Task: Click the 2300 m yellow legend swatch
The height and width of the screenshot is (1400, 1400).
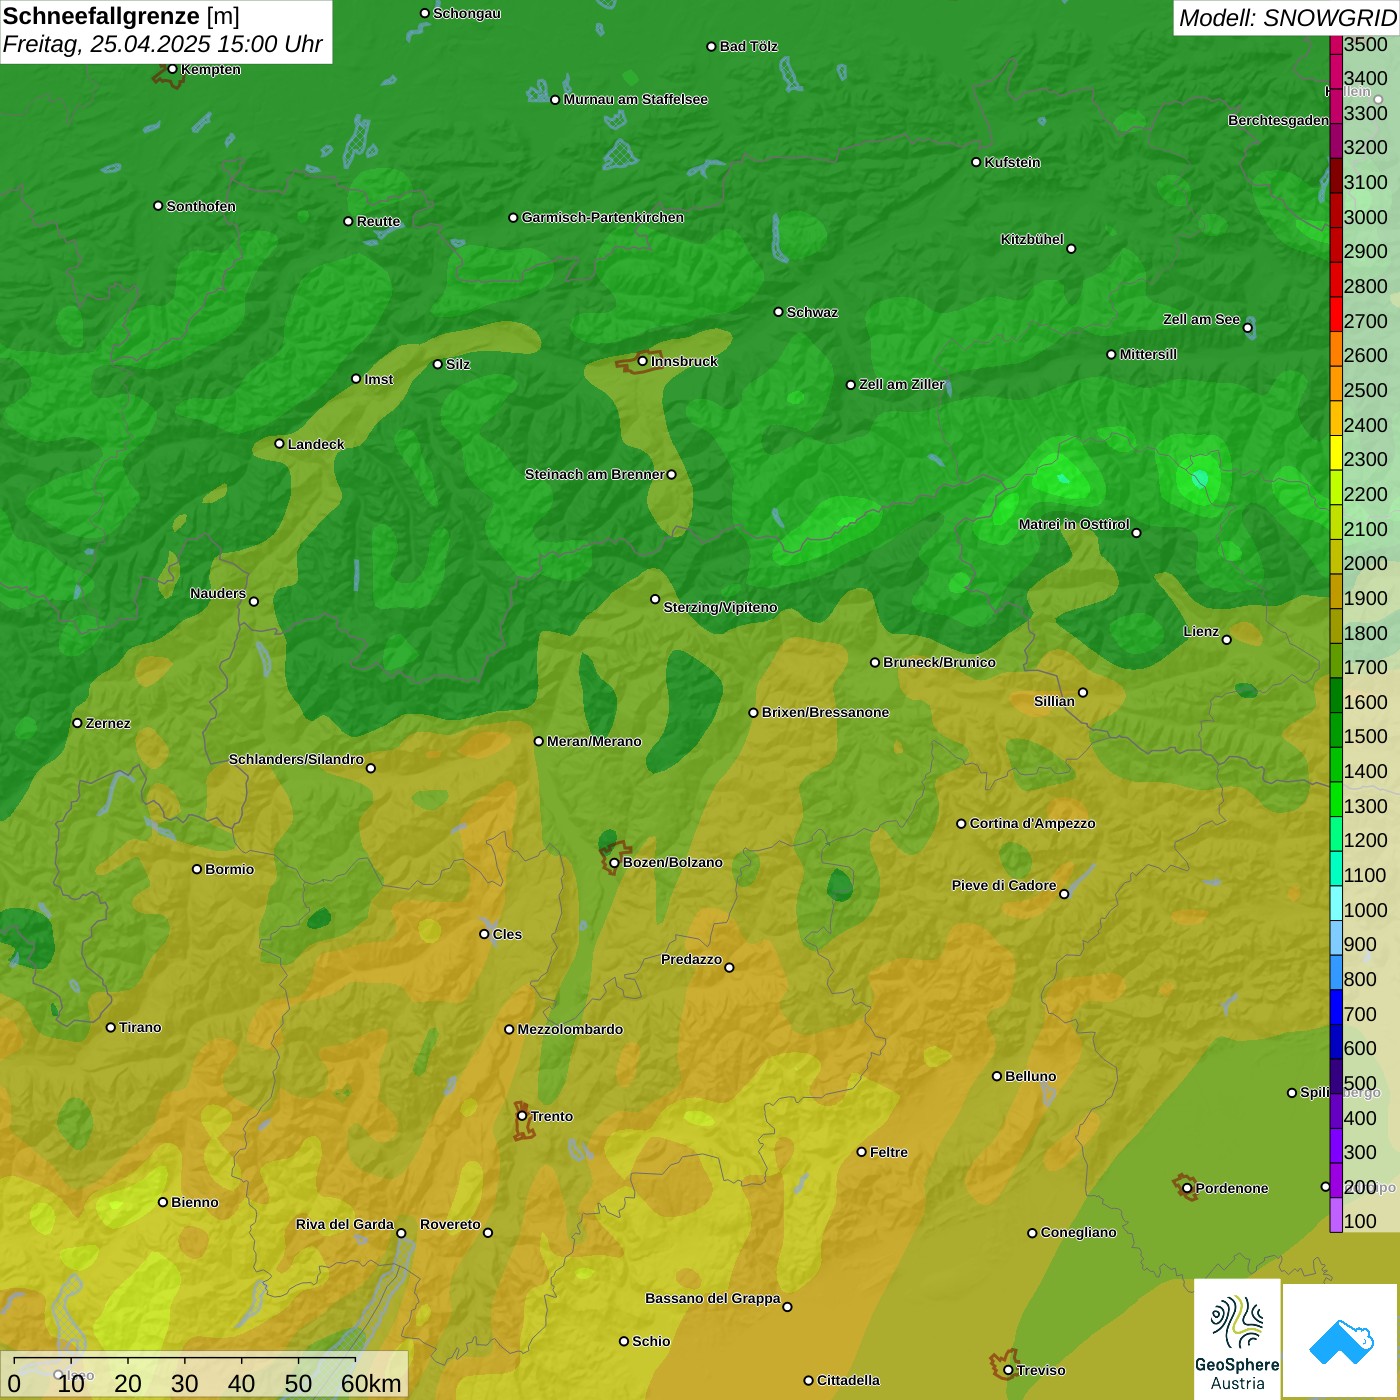Action: click(1336, 452)
